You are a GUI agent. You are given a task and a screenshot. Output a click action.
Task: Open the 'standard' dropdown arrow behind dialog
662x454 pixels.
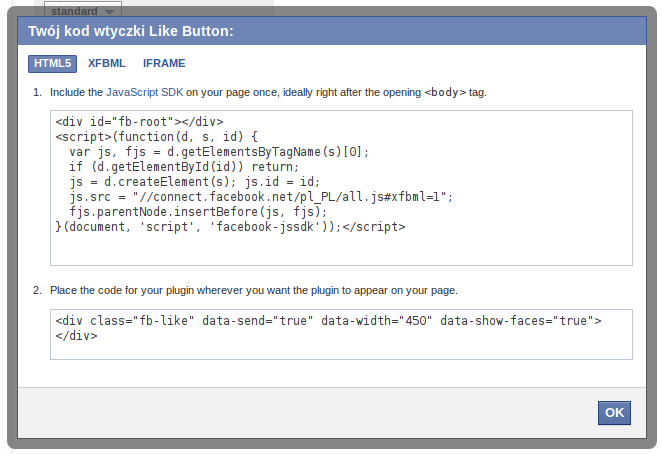pos(110,10)
